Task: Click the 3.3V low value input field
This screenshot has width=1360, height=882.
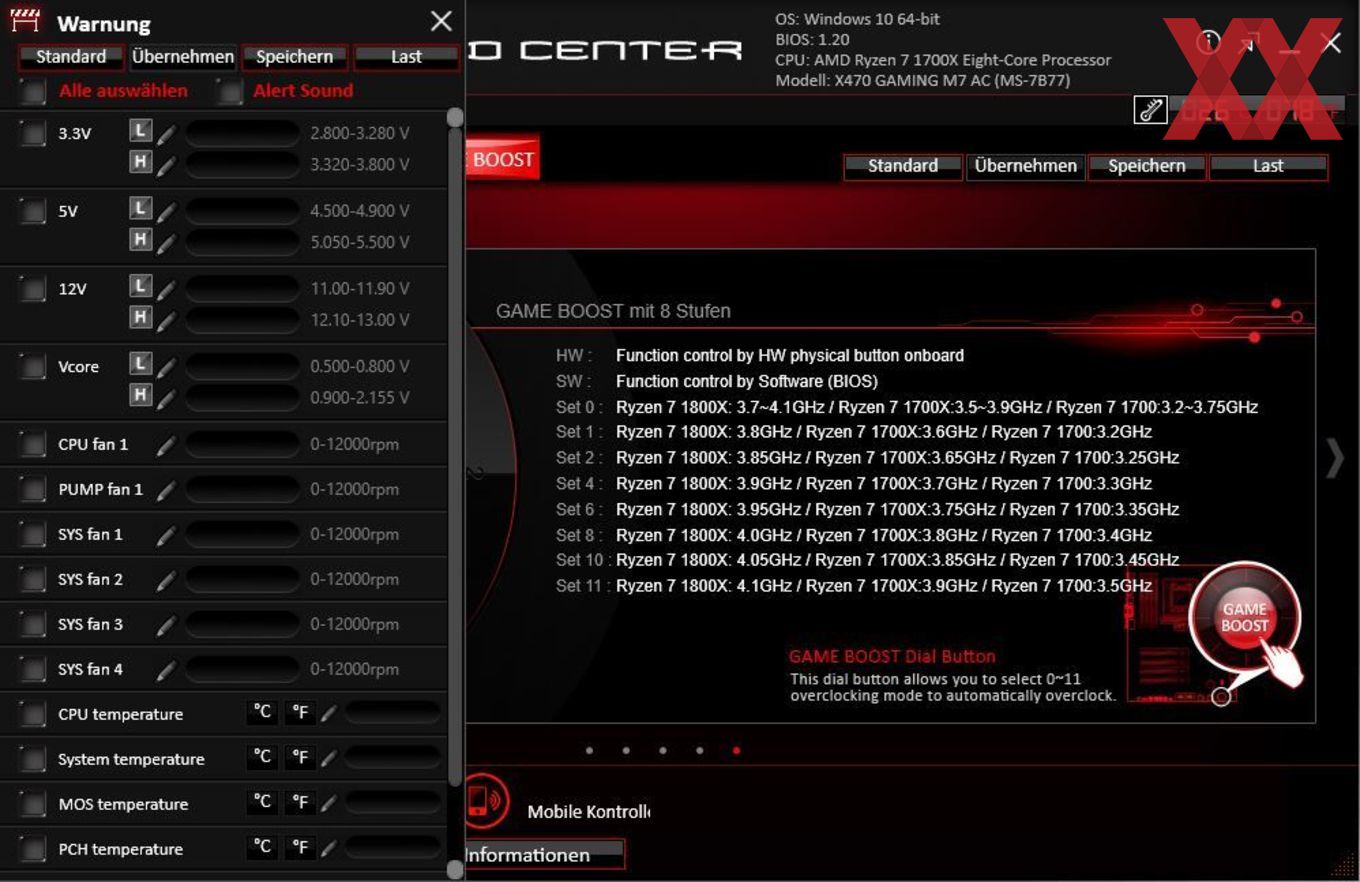Action: tap(242, 133)
